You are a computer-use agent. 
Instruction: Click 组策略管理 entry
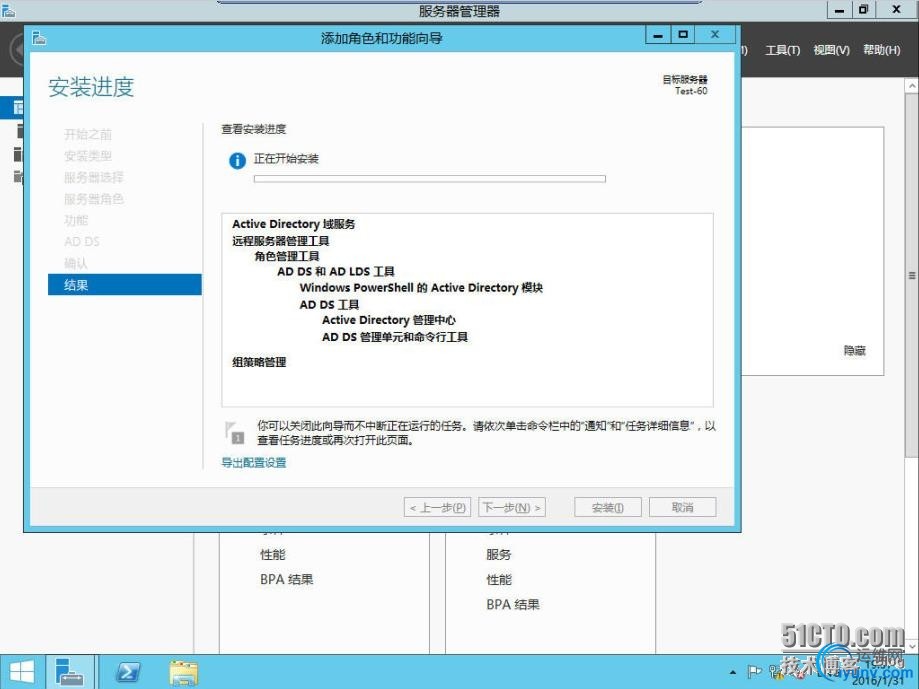click(x=259, y=362)
